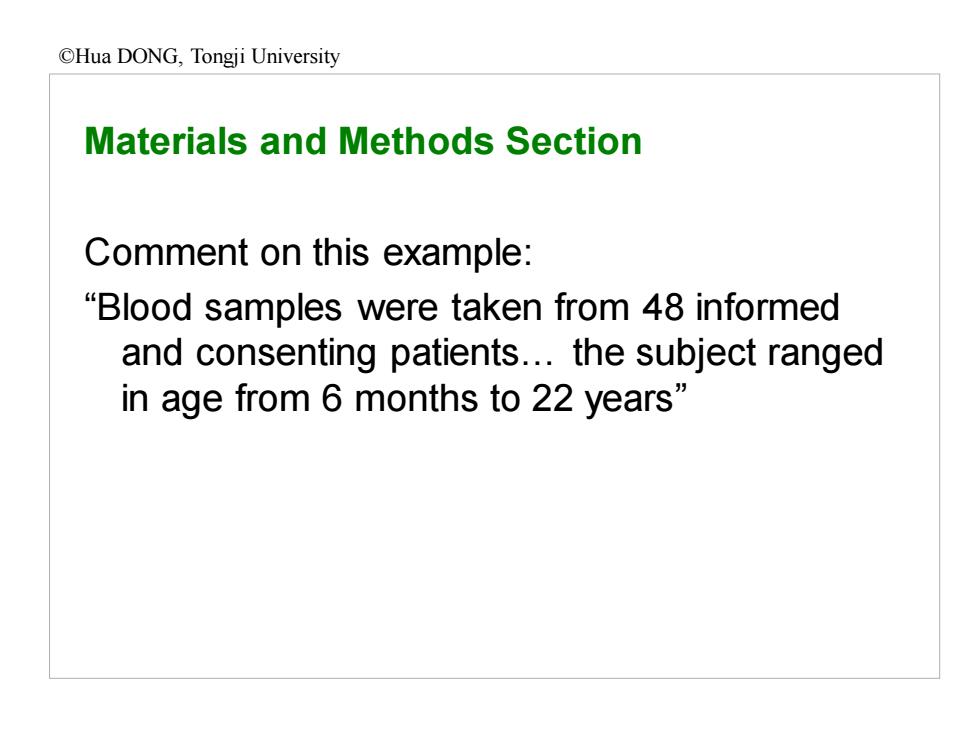
Task: Click the word 'informed' in the quote
Action: pyautogui.click(x=768, y=308)
